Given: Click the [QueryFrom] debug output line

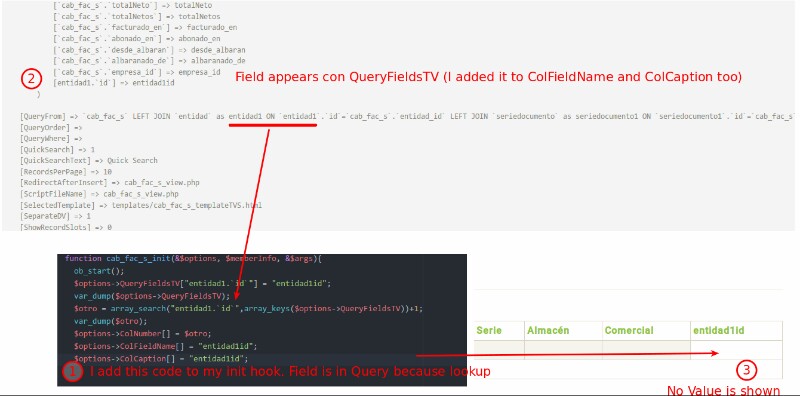Looking at the screenshot, I should pyautogui.click(x=407, y=116).
